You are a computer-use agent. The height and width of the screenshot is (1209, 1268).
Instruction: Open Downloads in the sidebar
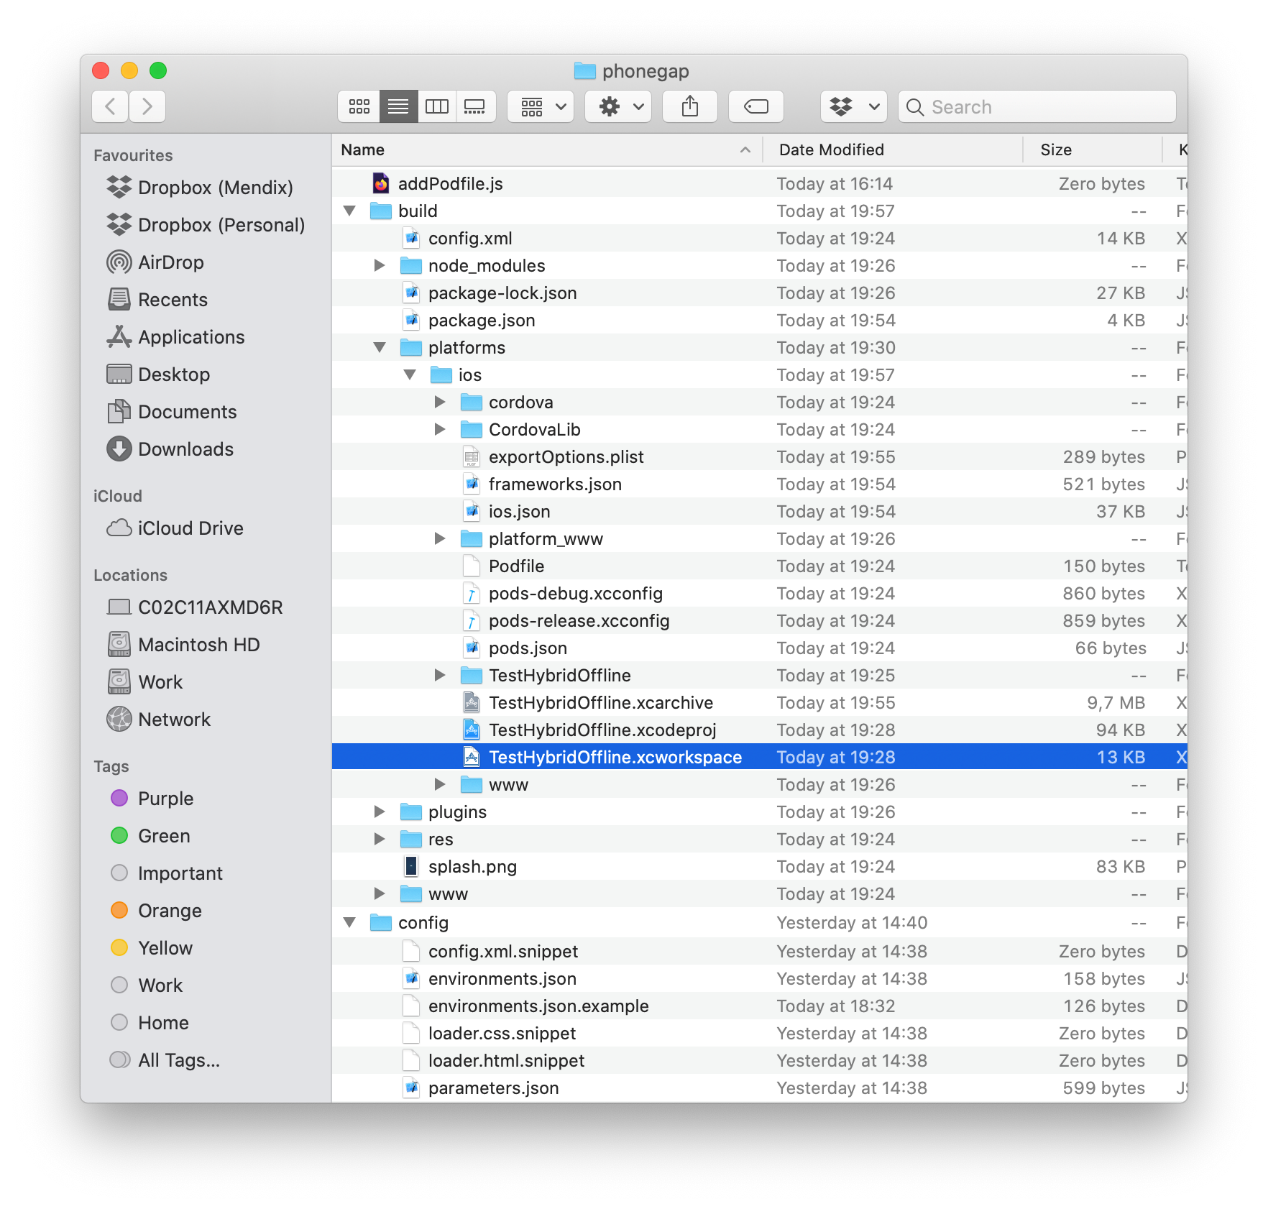[x=170, y=449]
